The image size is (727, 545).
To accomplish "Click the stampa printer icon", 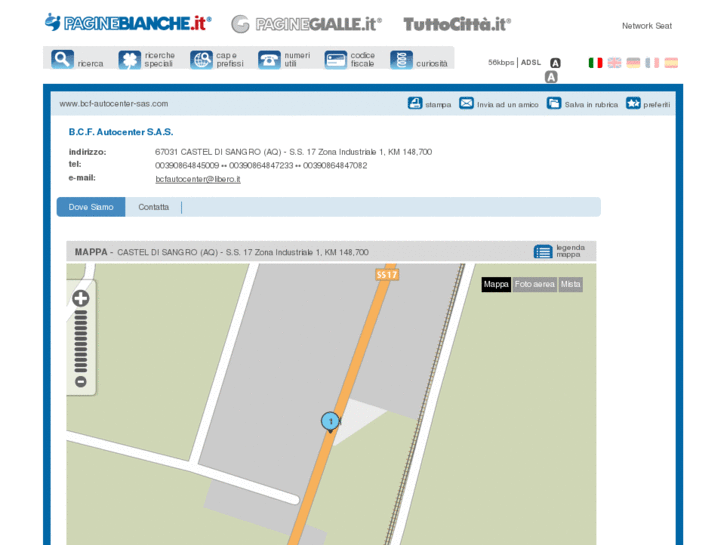I will (x=415, y=103).
